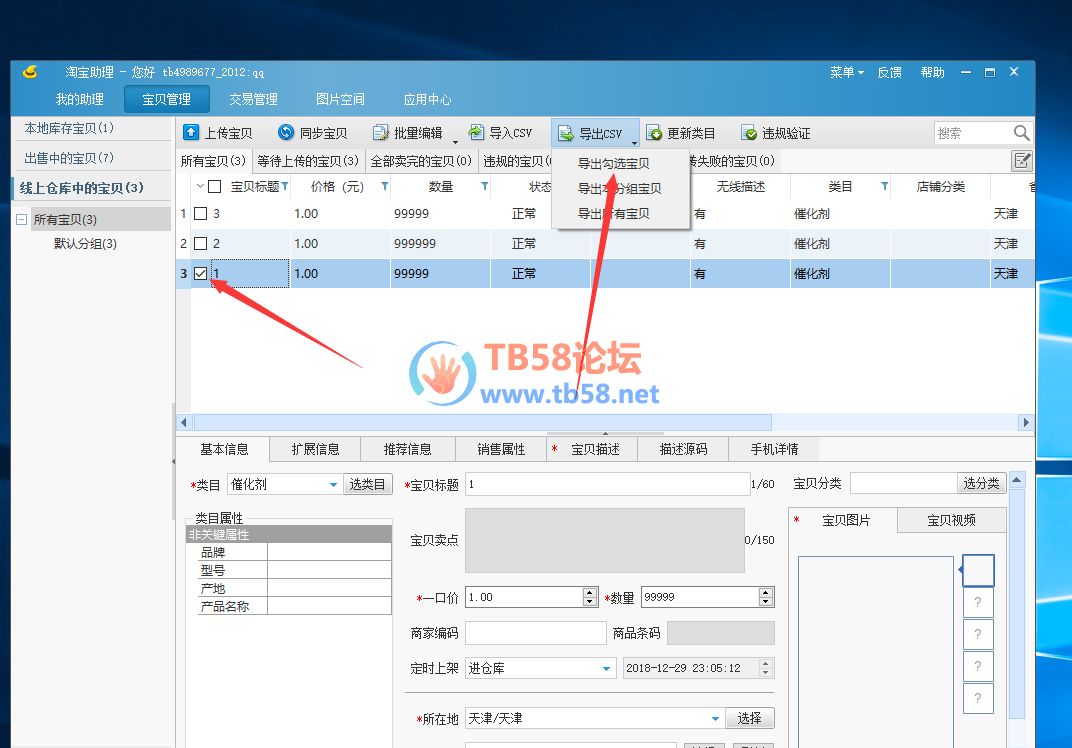Switch to 图片空间 tab
Viewport: 1072px width, 748px height.
click(340, 99)
